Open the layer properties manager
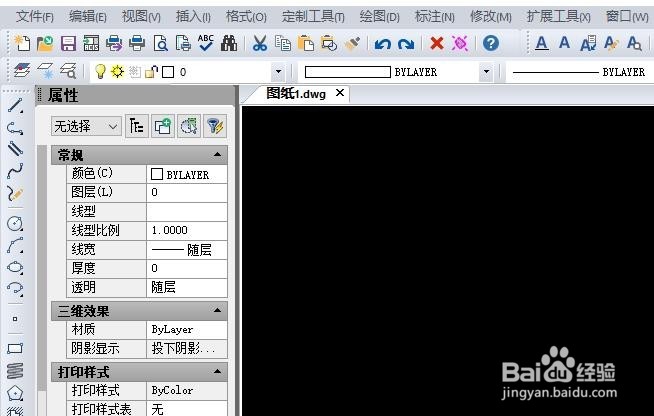654x416 pixels. (22, 71)
